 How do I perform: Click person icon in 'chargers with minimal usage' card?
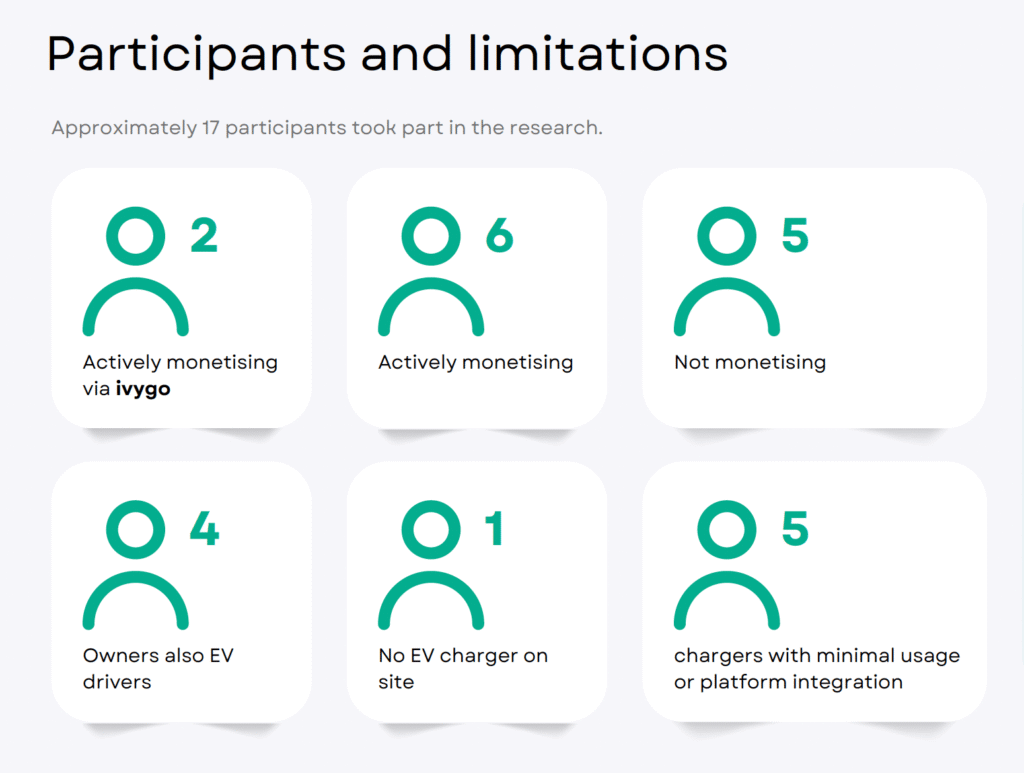pos(727,565)
